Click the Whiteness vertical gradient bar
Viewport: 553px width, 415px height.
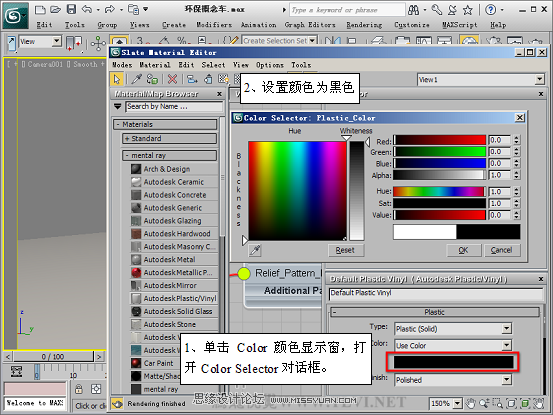point(357,190)
